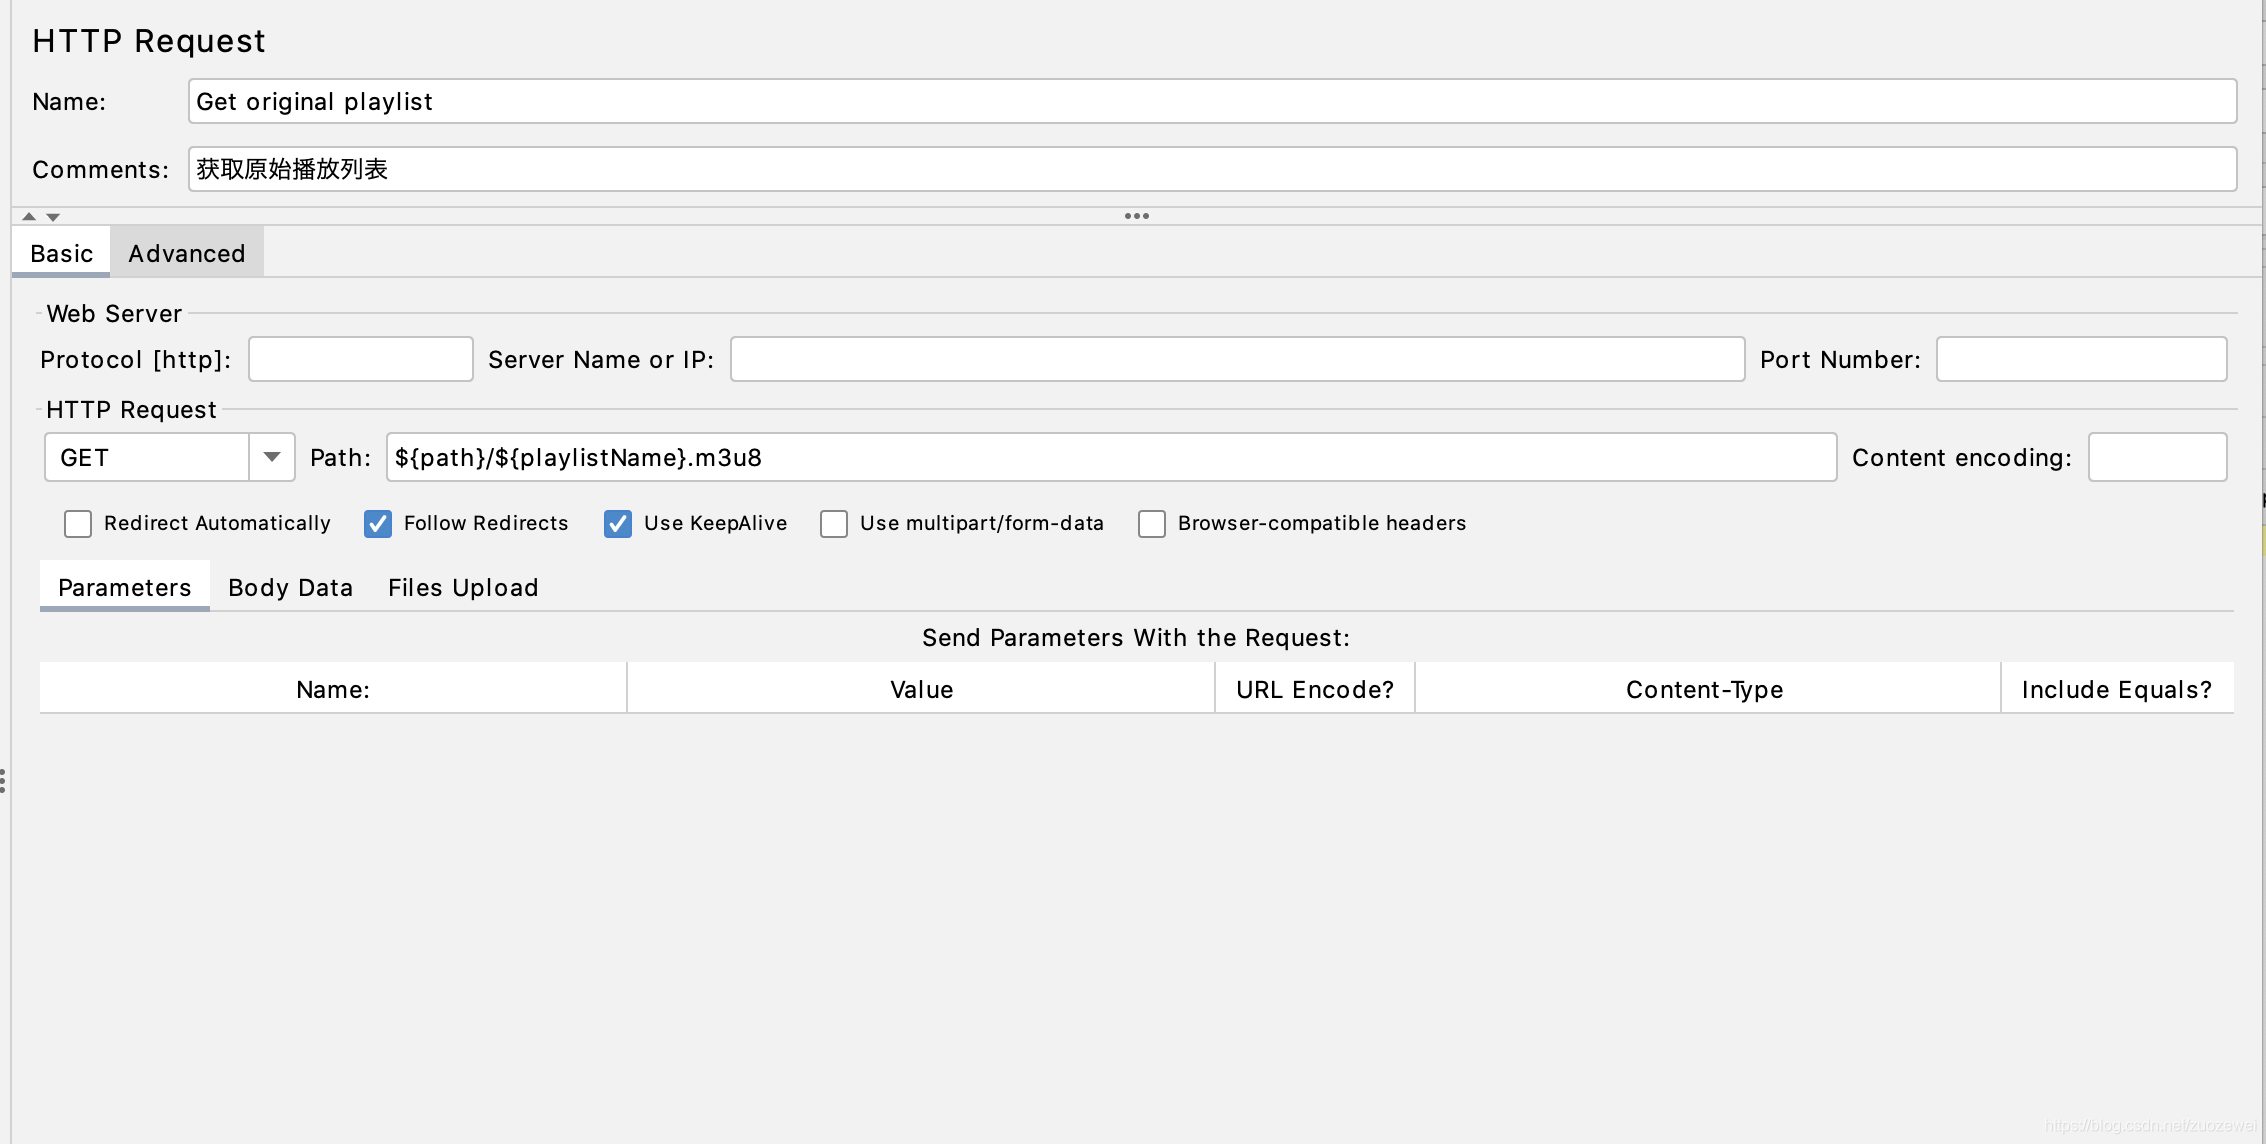Open the GET method dropdown arrow

[271, 457]
